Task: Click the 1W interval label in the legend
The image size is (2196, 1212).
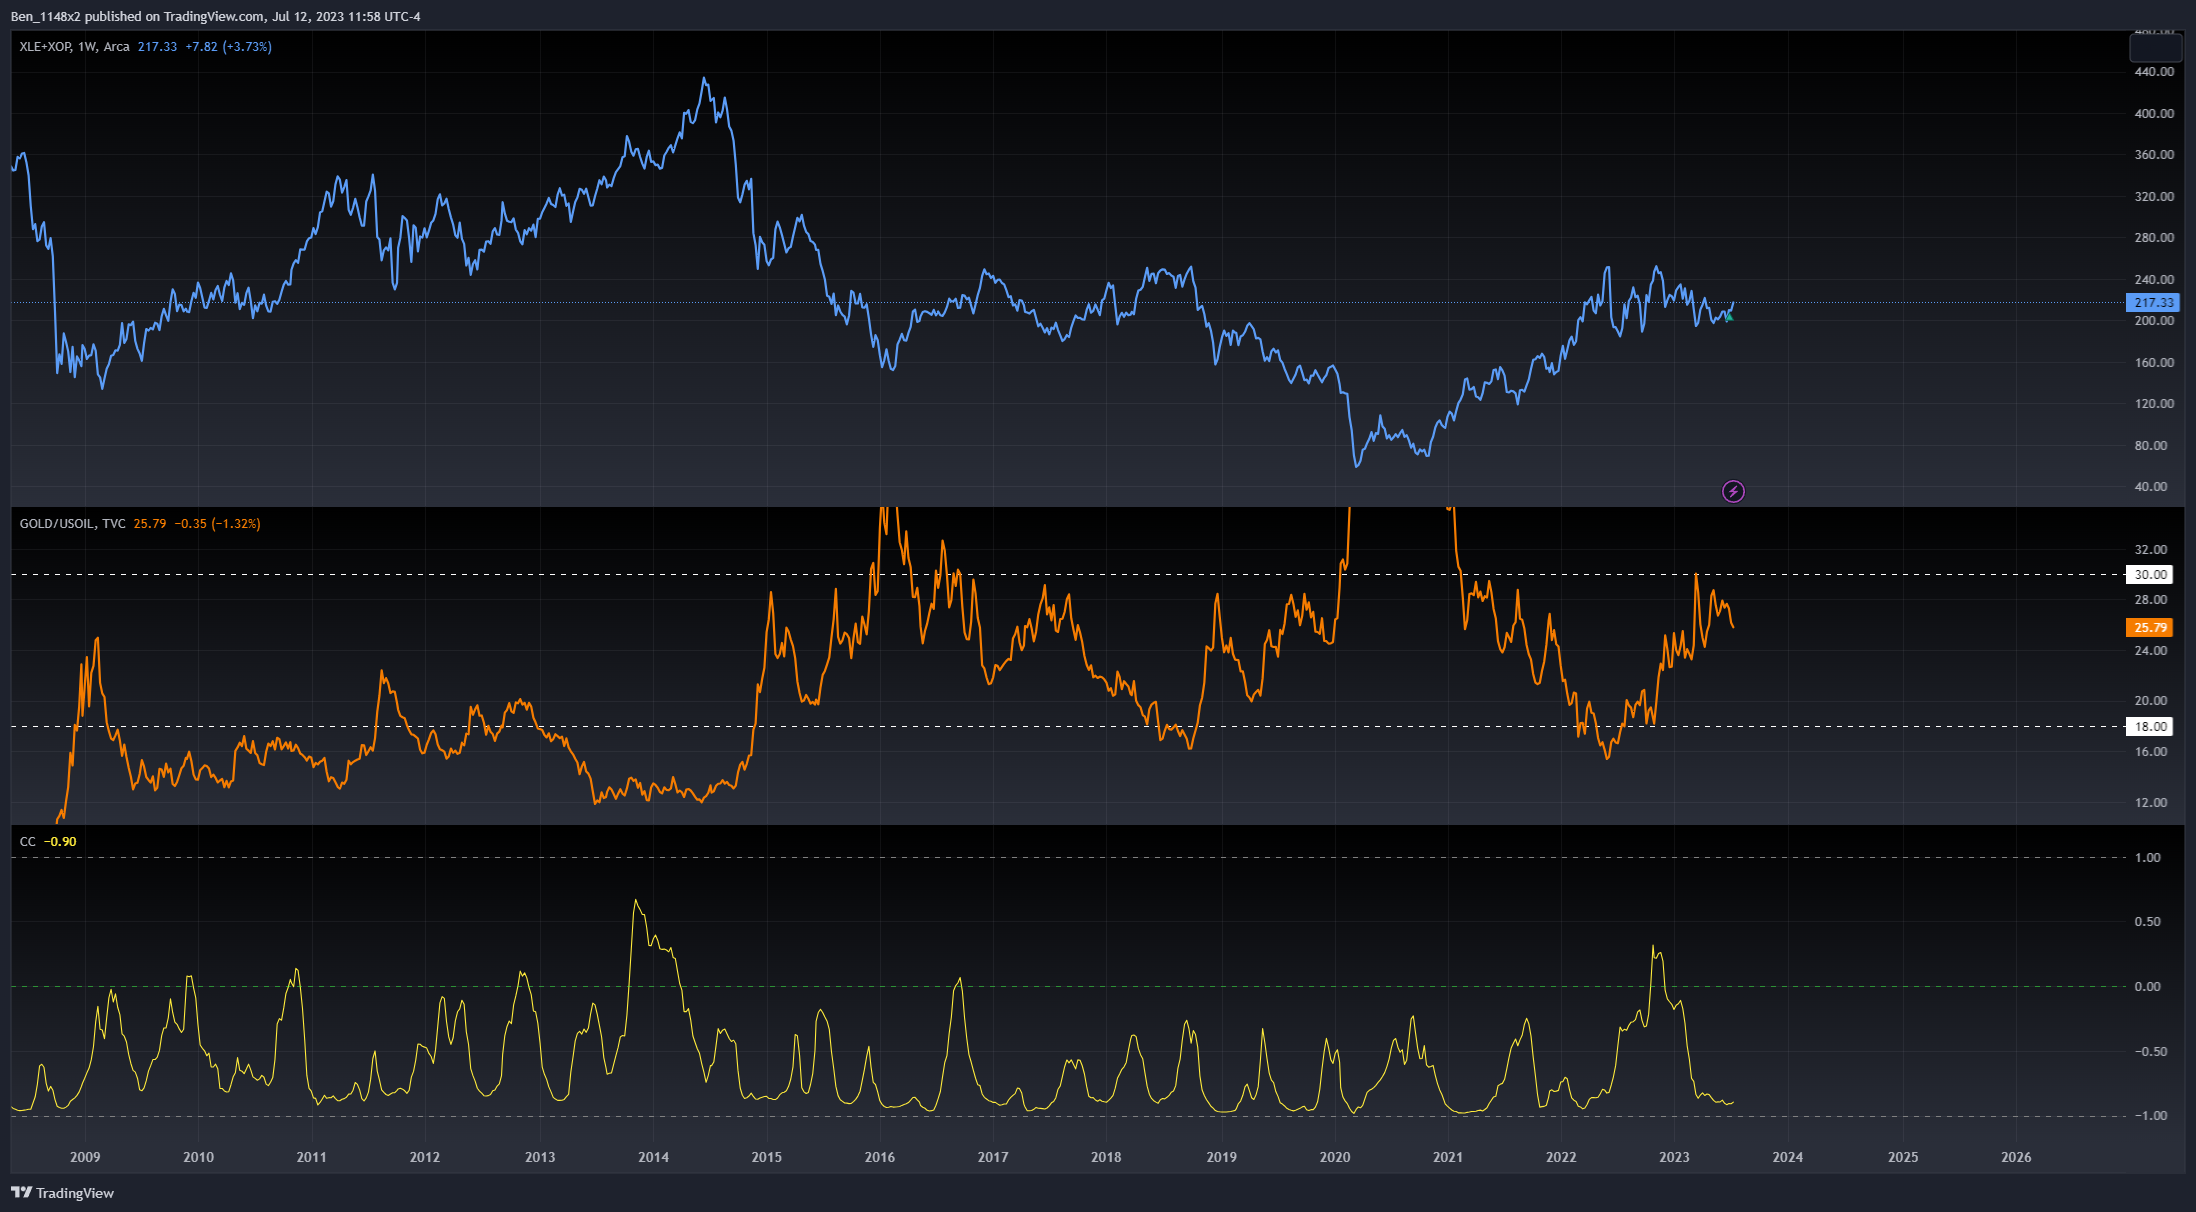Action: click(87, 47)
